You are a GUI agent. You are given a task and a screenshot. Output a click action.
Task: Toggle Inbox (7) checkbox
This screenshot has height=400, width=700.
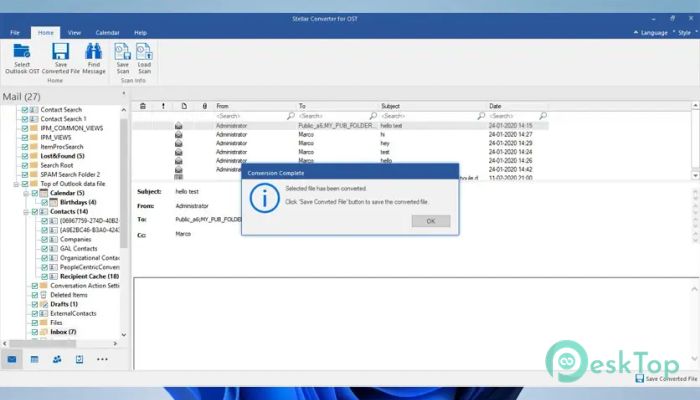[x=35, y=332]
